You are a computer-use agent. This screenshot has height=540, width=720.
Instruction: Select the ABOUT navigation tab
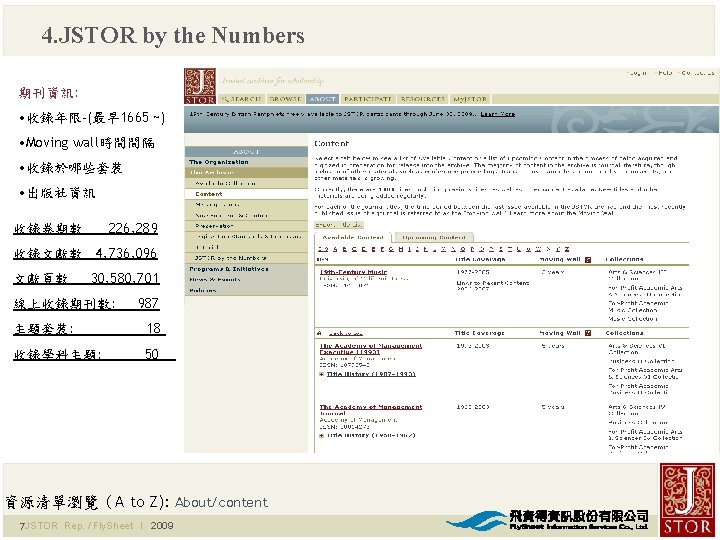(322, 99)
